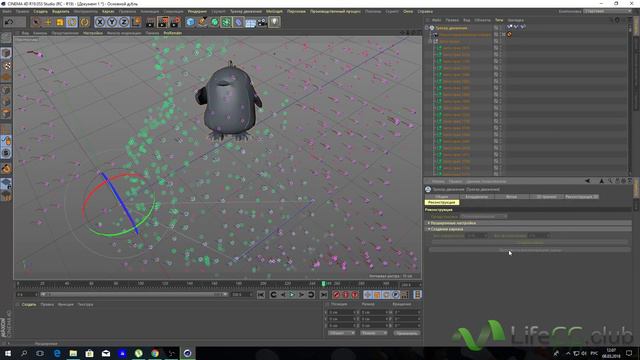Screen dimensions: 640x360
Task: Click the attribute manager back arrow
Action: [x=587, y=181]
